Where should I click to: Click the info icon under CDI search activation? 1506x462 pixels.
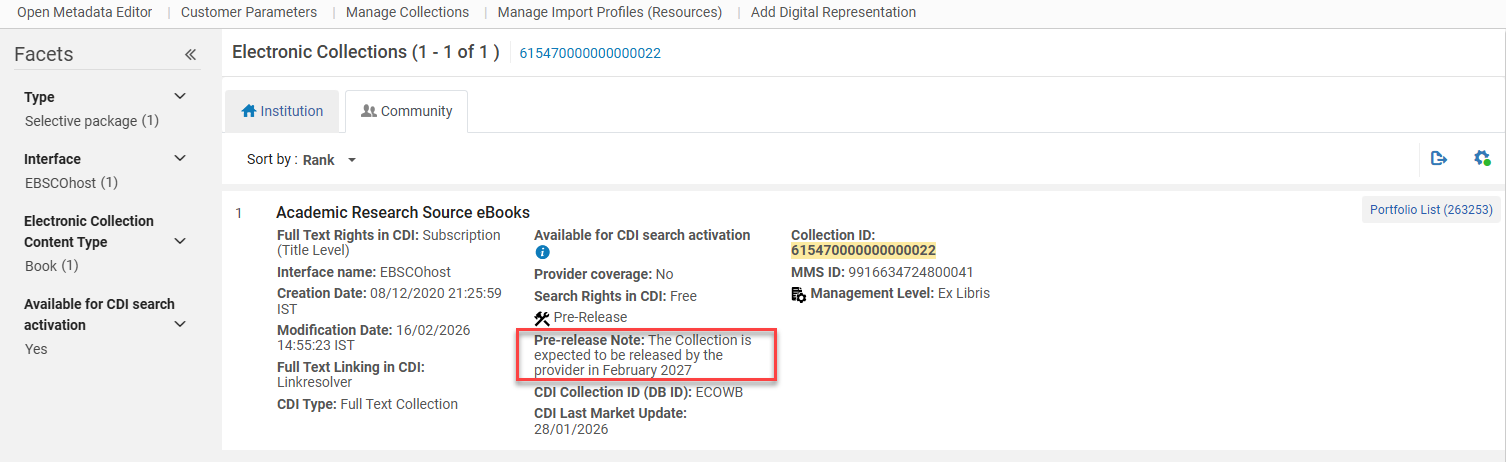[543, 253]
